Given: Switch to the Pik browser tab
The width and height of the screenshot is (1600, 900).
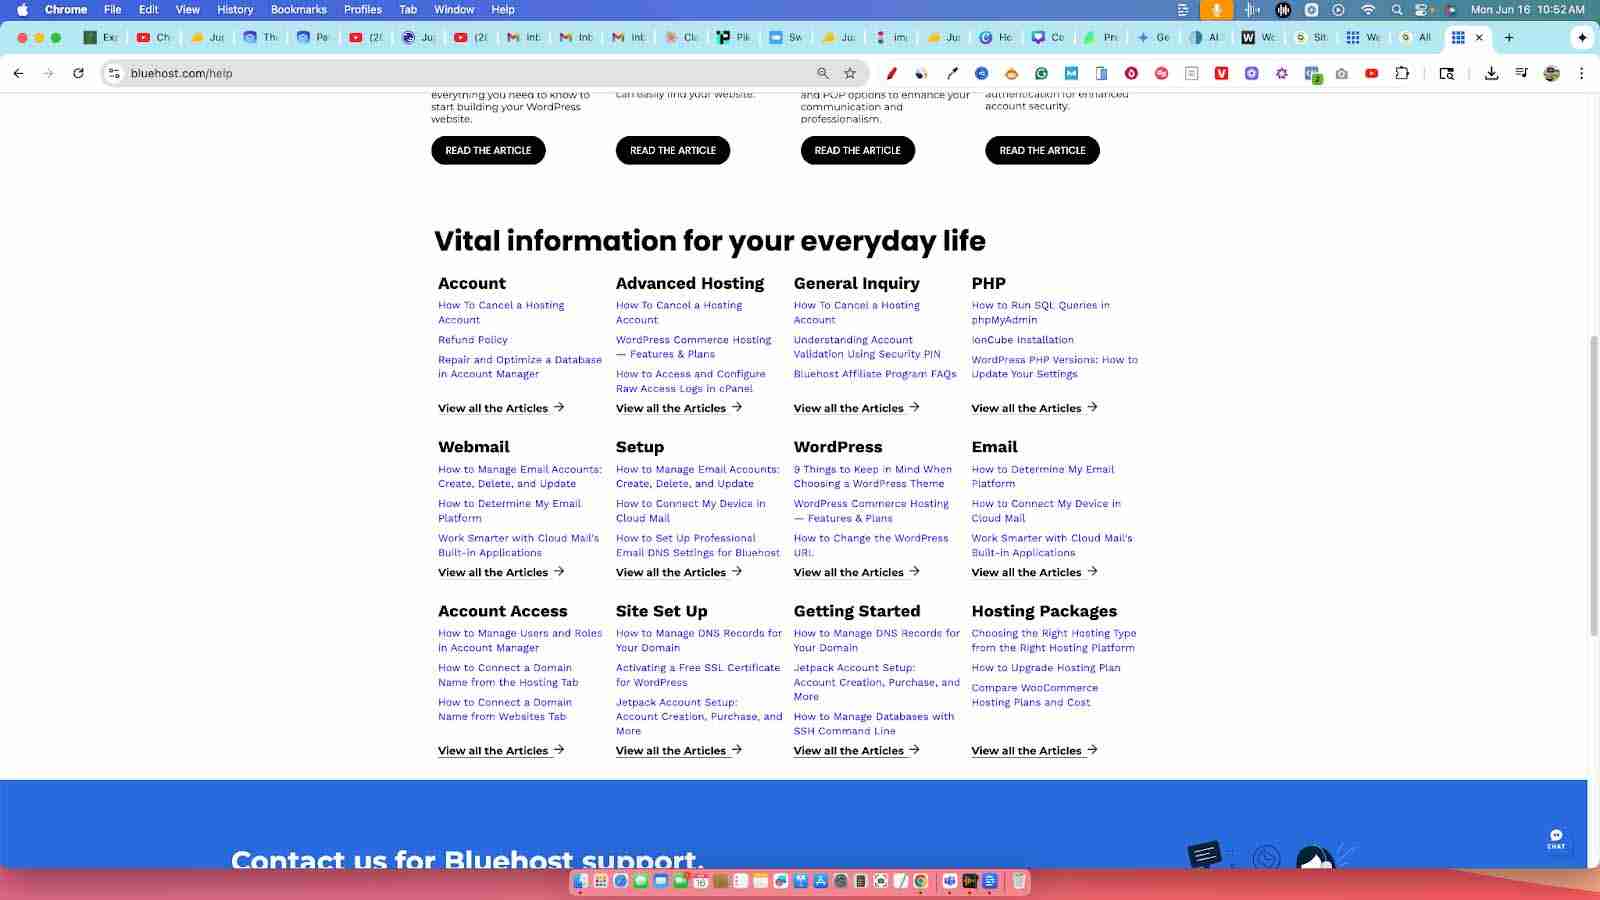Looking at the screenshot, I should 733,37.
